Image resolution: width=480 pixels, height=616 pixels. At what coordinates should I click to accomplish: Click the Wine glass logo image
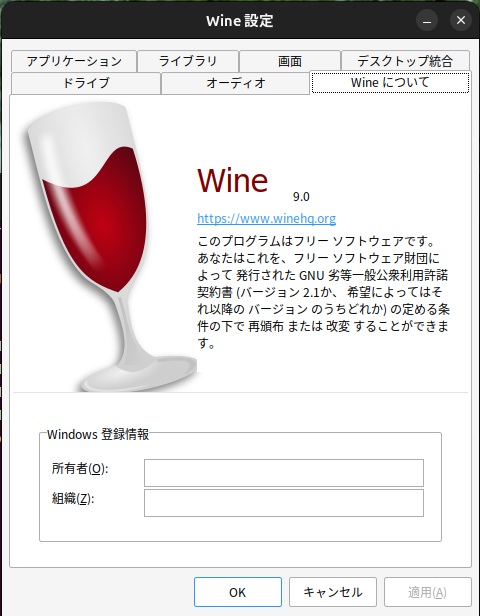tap(108, 247)
